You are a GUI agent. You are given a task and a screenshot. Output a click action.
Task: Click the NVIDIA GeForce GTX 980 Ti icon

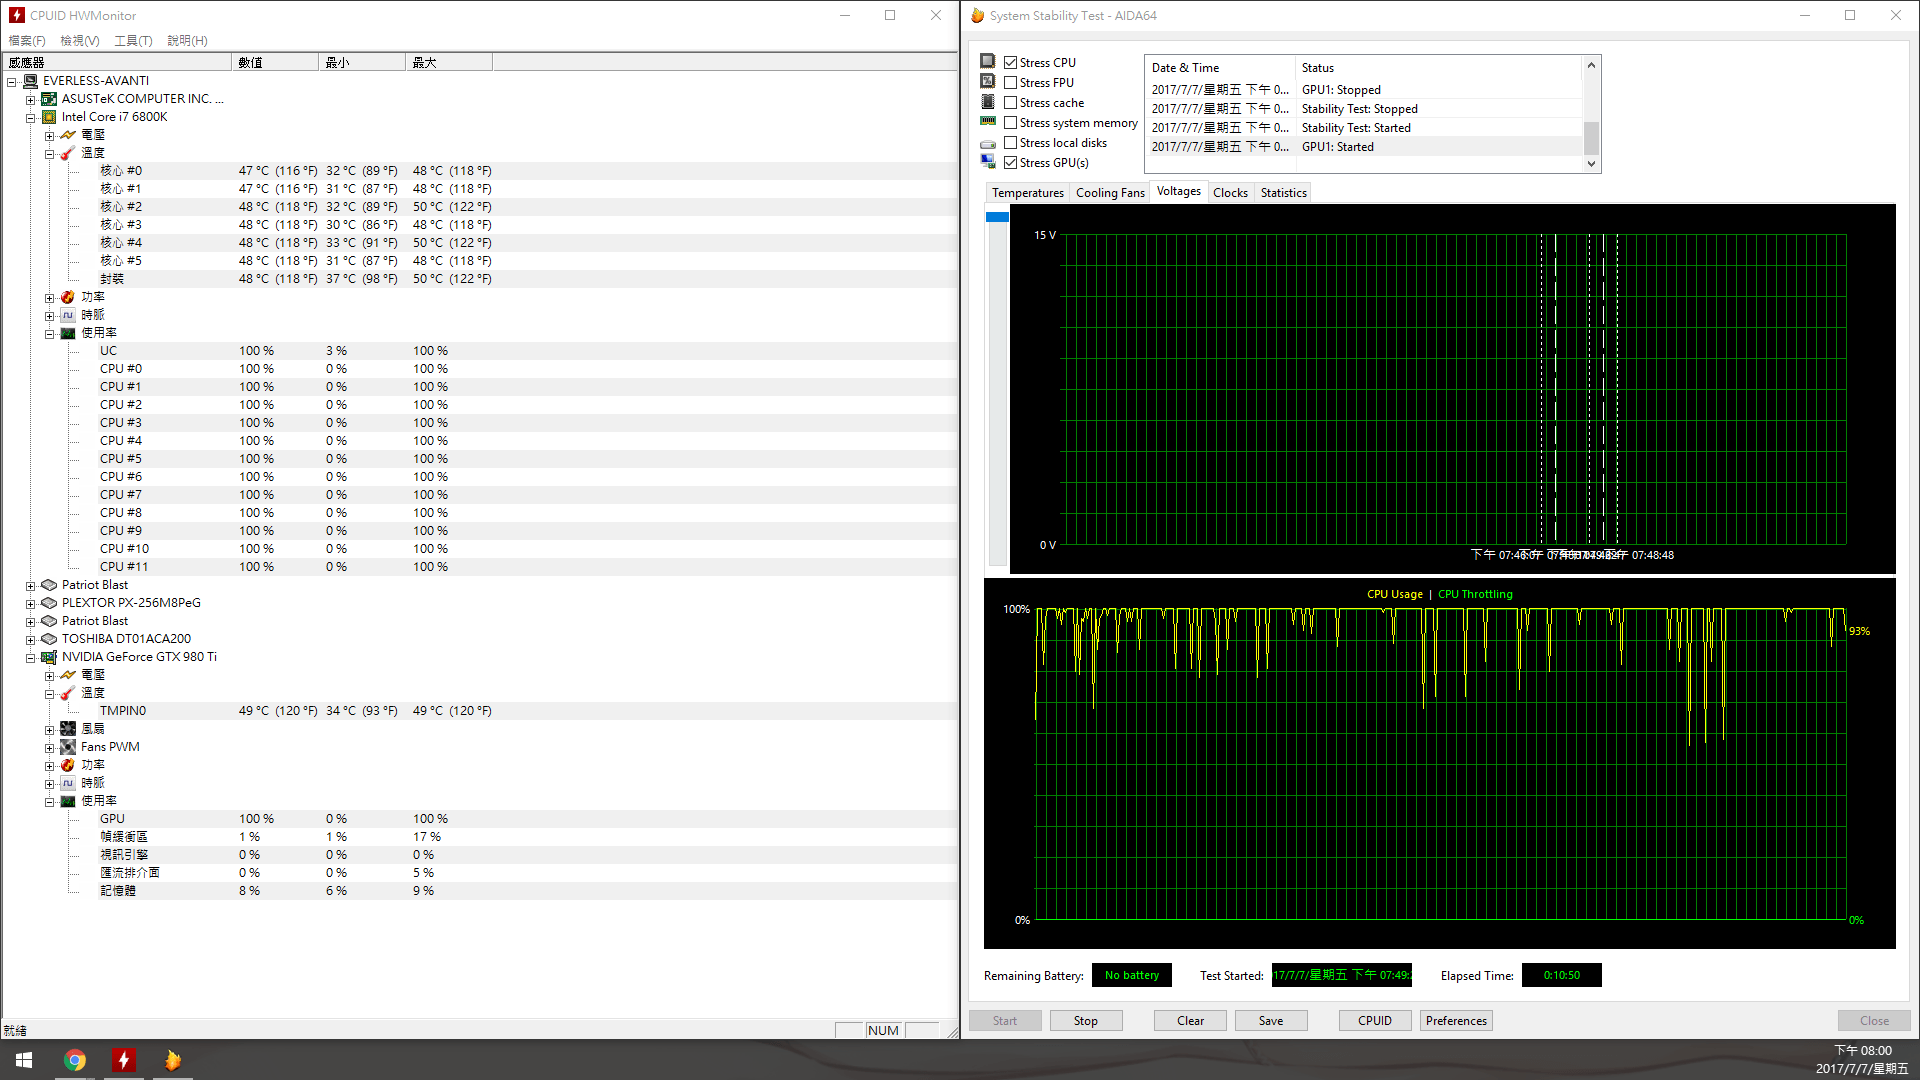point(49,657)
